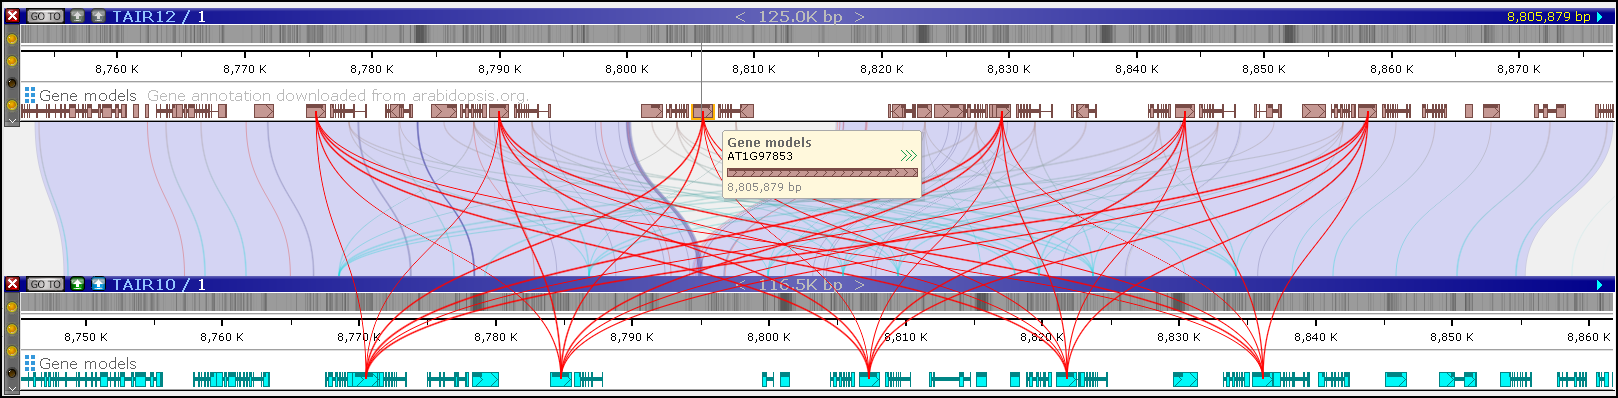1618x398 pixels.
Task: Click the green chevrons in AT1G97853 tooltip
Action: pyautogui.click(x=908, y=156)
